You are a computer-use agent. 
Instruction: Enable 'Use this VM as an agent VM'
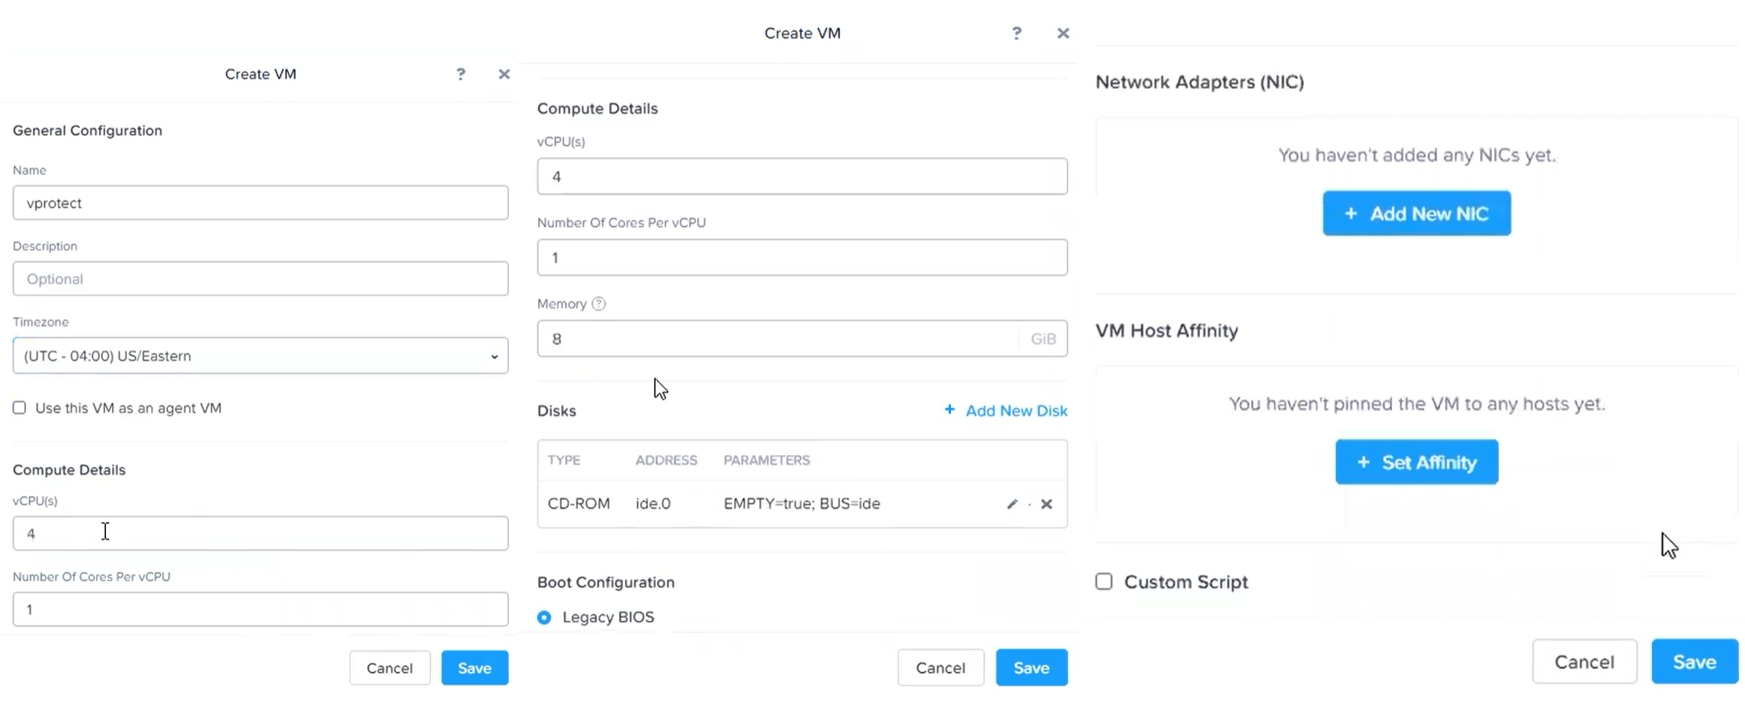tap(19, 408)
